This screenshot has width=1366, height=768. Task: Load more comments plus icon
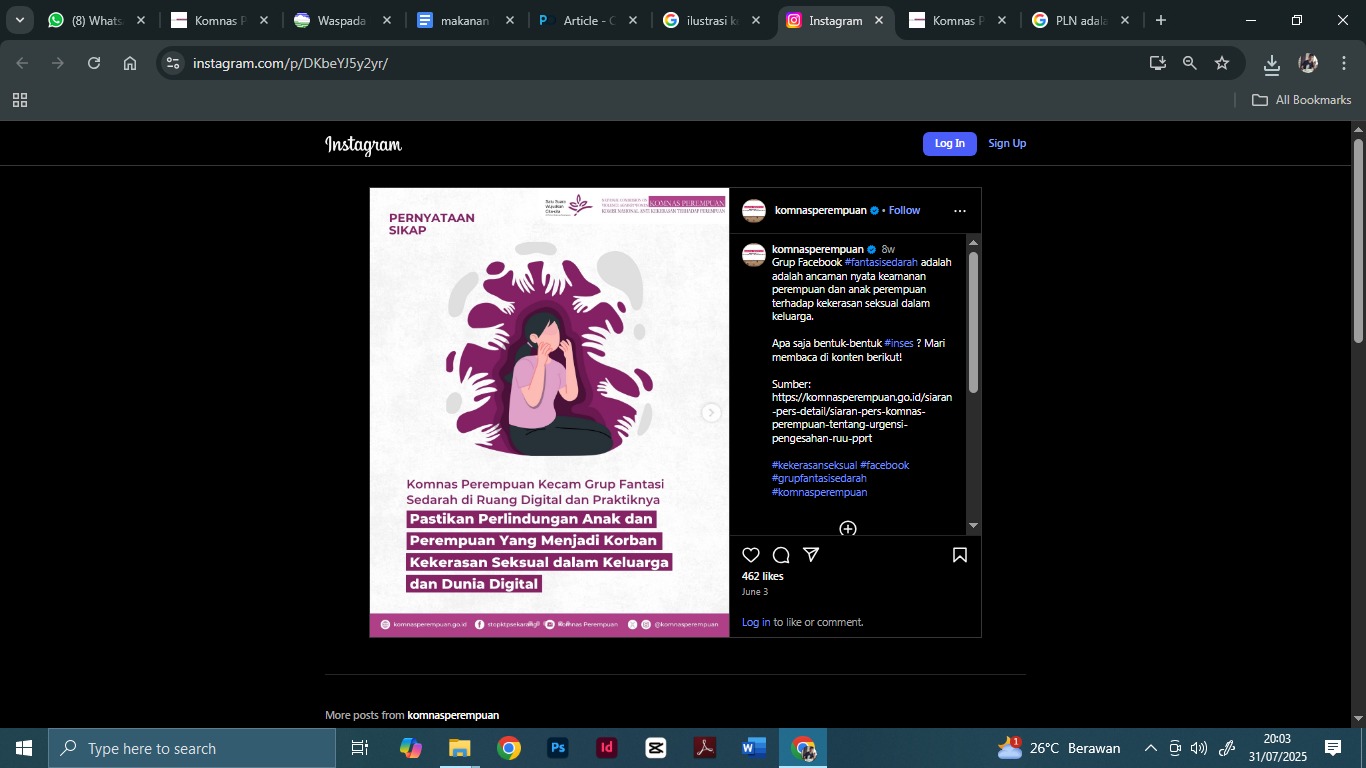pyautogui.click(x=848, y=528)
